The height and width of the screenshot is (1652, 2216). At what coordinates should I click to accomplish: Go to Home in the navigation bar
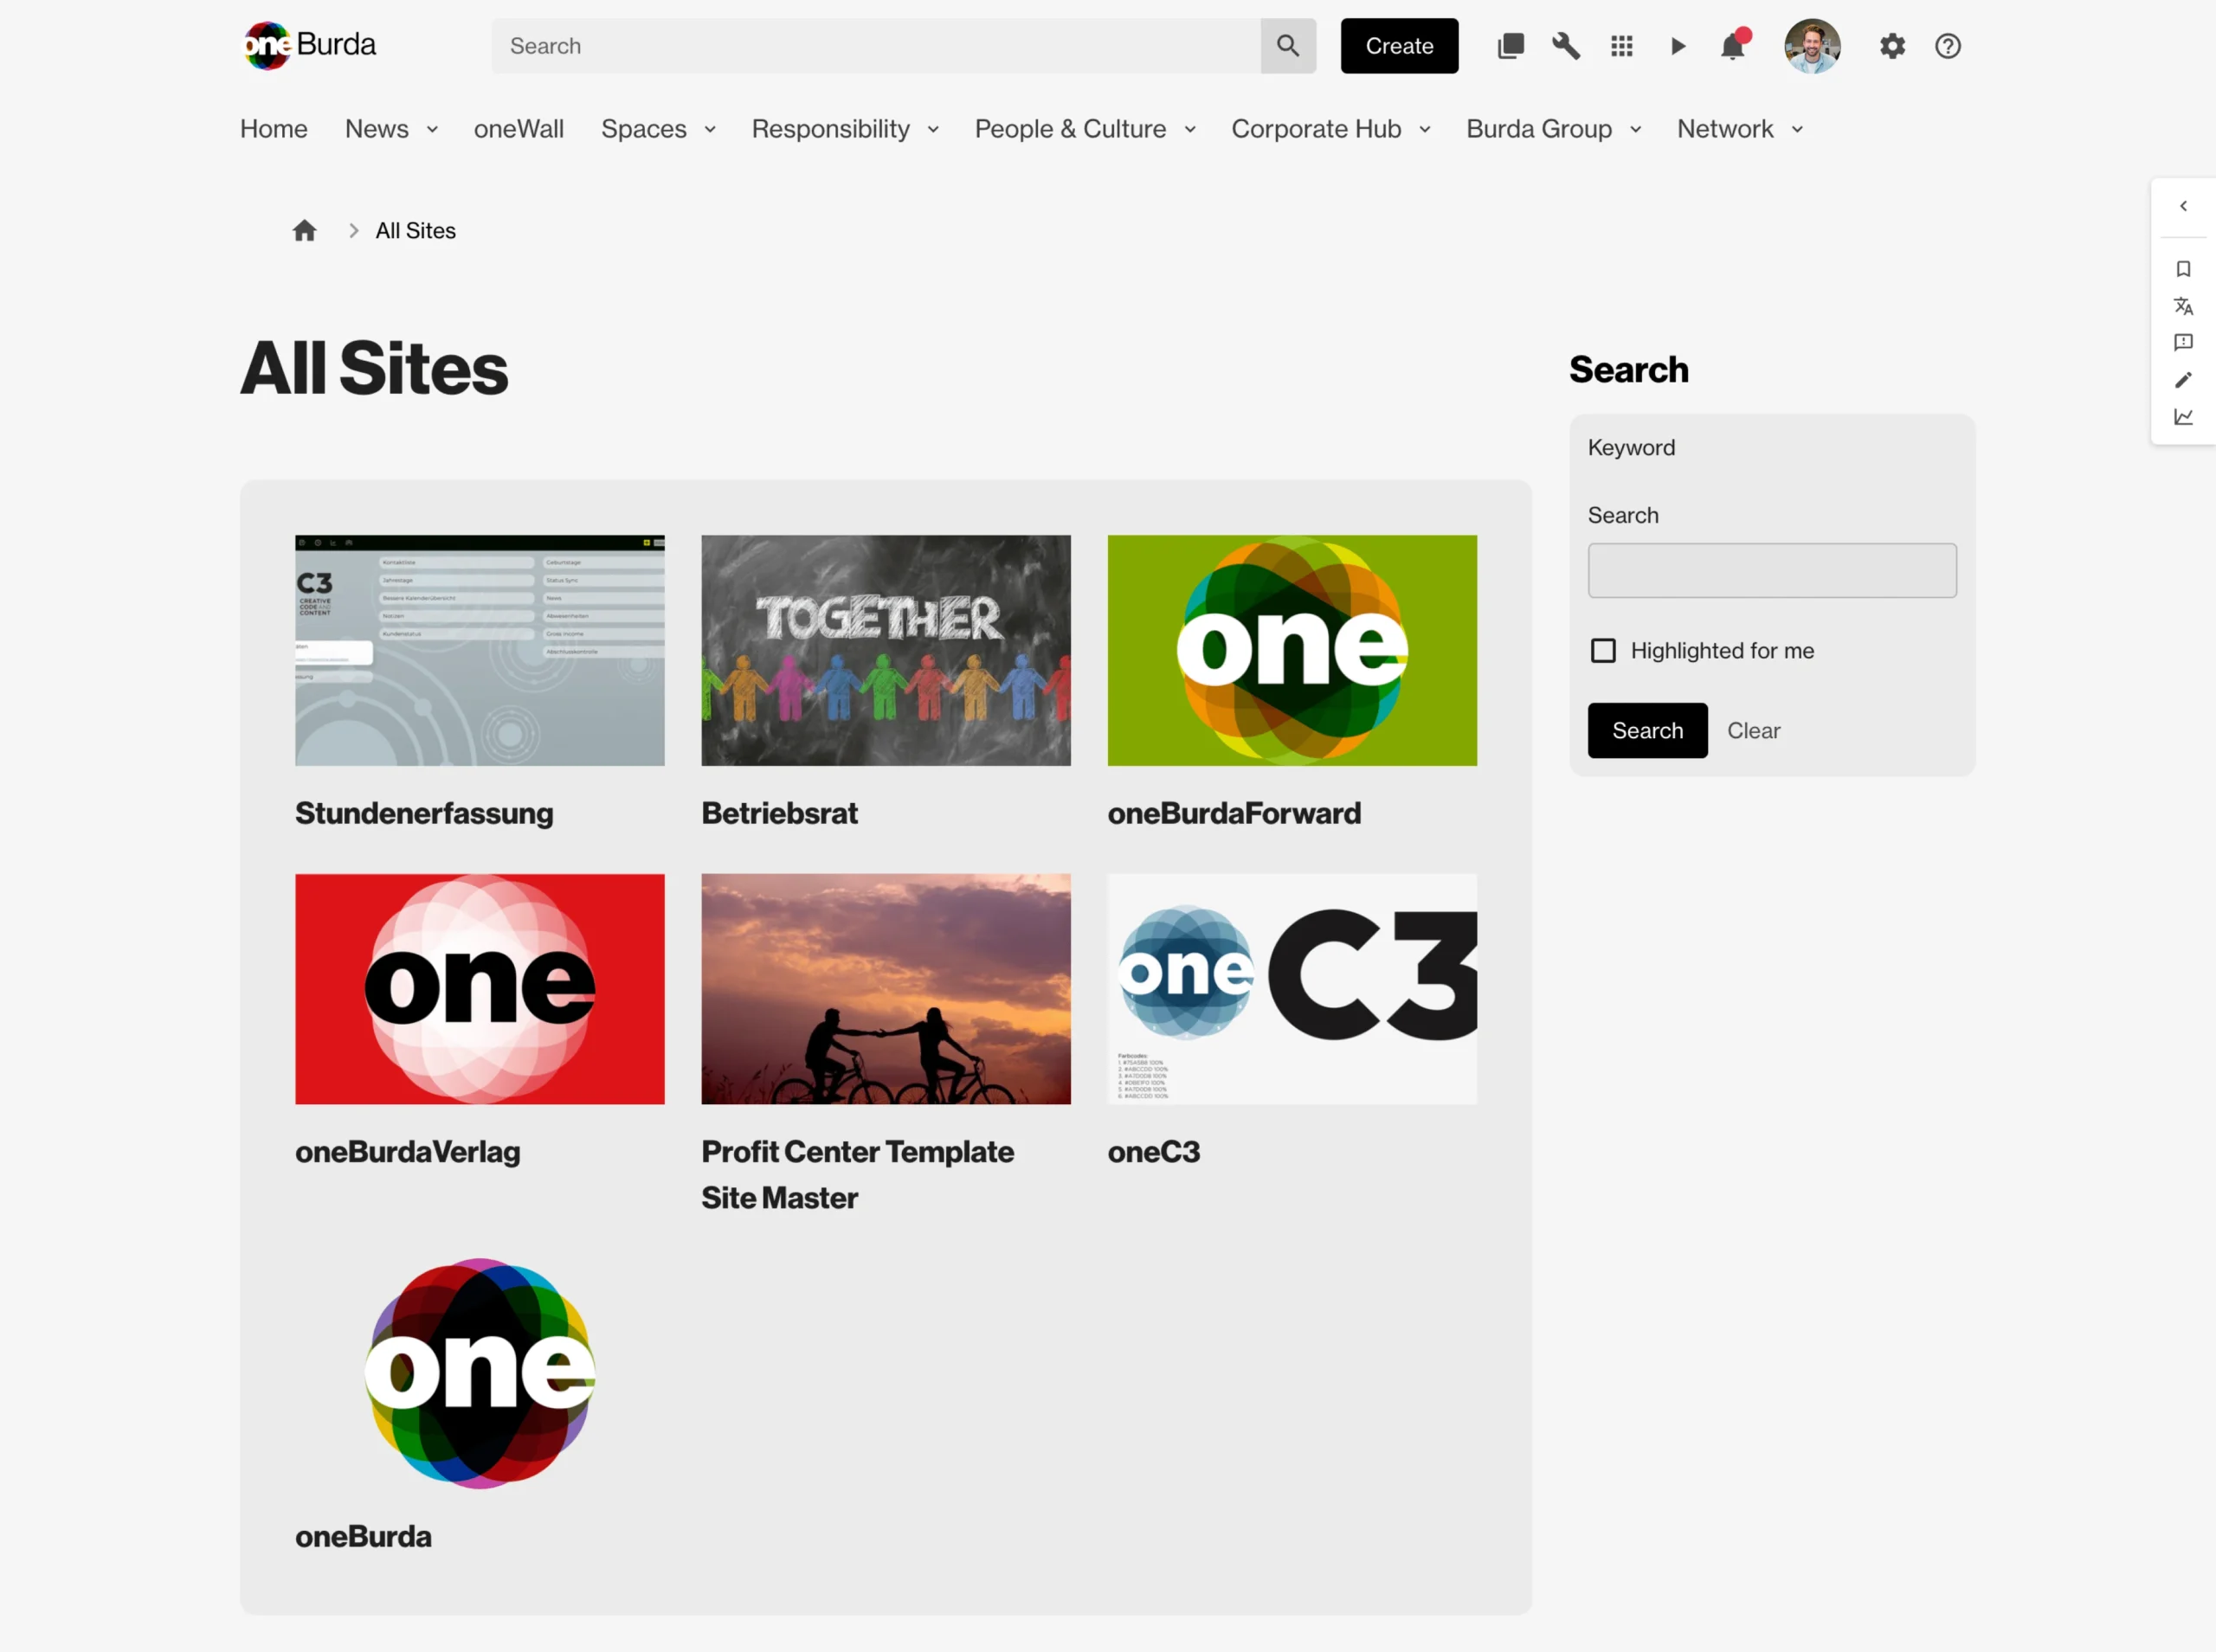pyautogui.click(x=274, y=129)
